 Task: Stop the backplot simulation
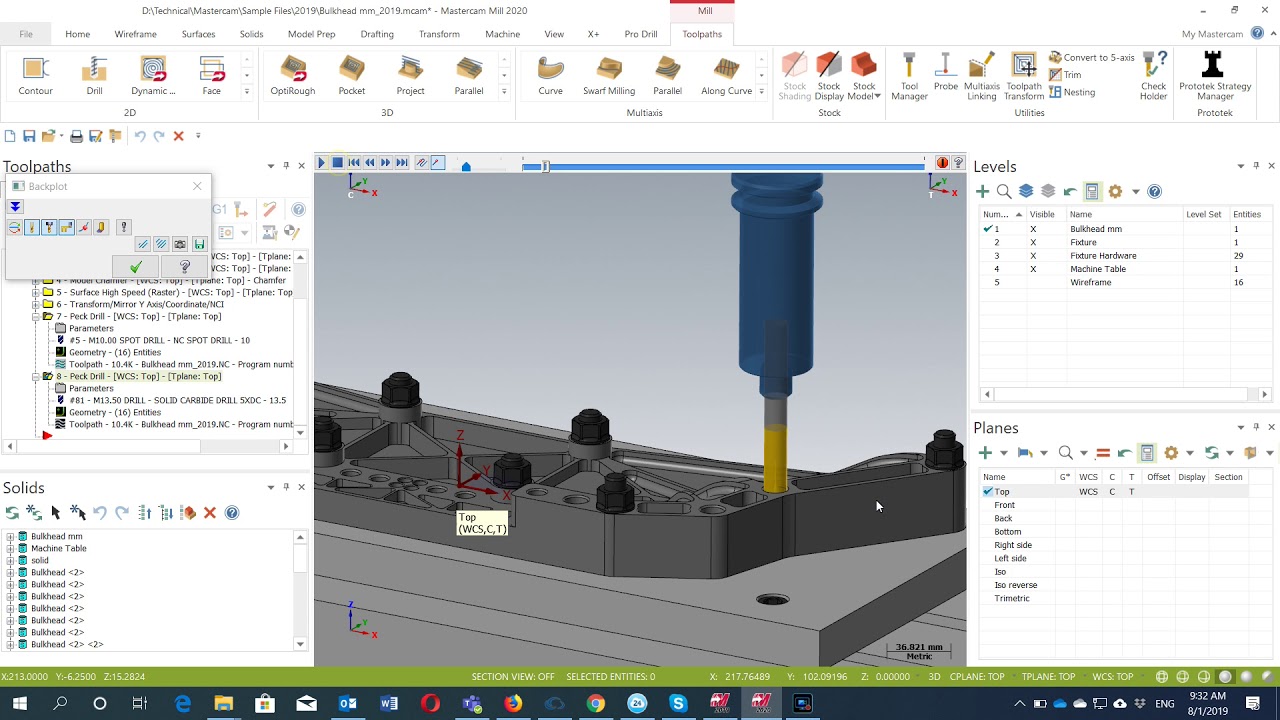click(x=338, y=163)
